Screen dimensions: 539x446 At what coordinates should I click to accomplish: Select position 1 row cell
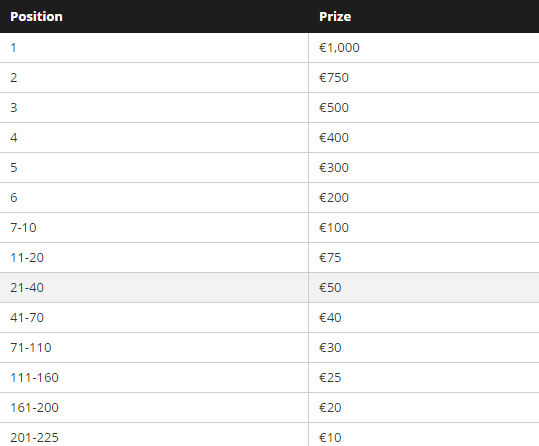coord(154,48)
